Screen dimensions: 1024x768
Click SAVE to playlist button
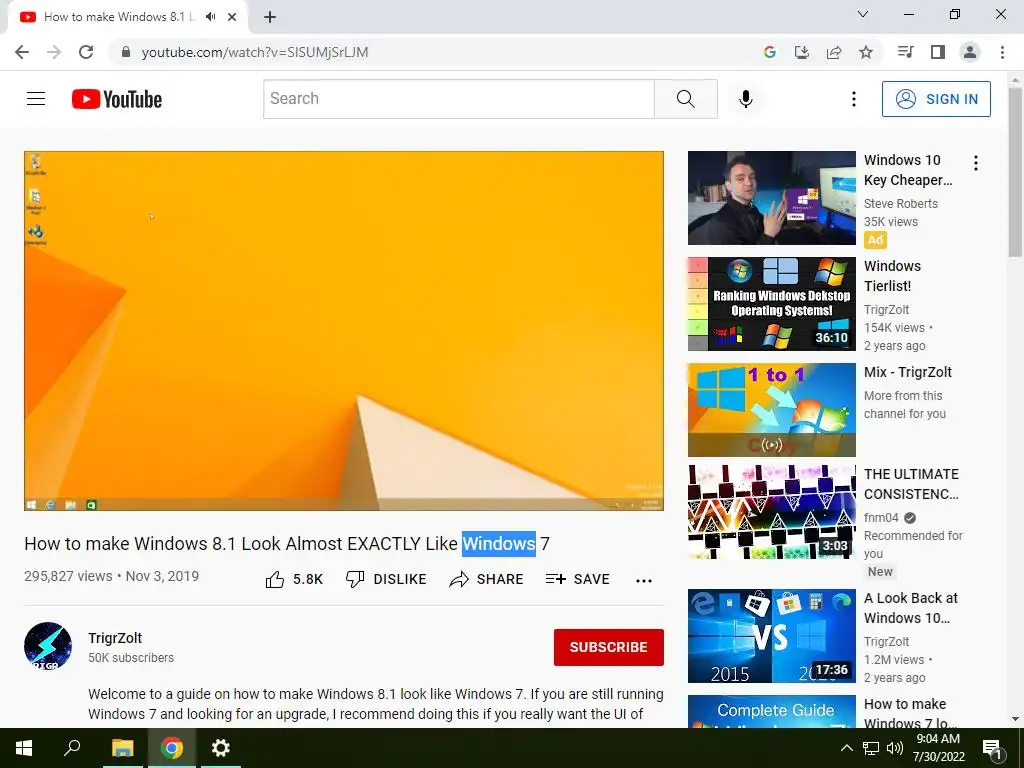pos(577,579)
